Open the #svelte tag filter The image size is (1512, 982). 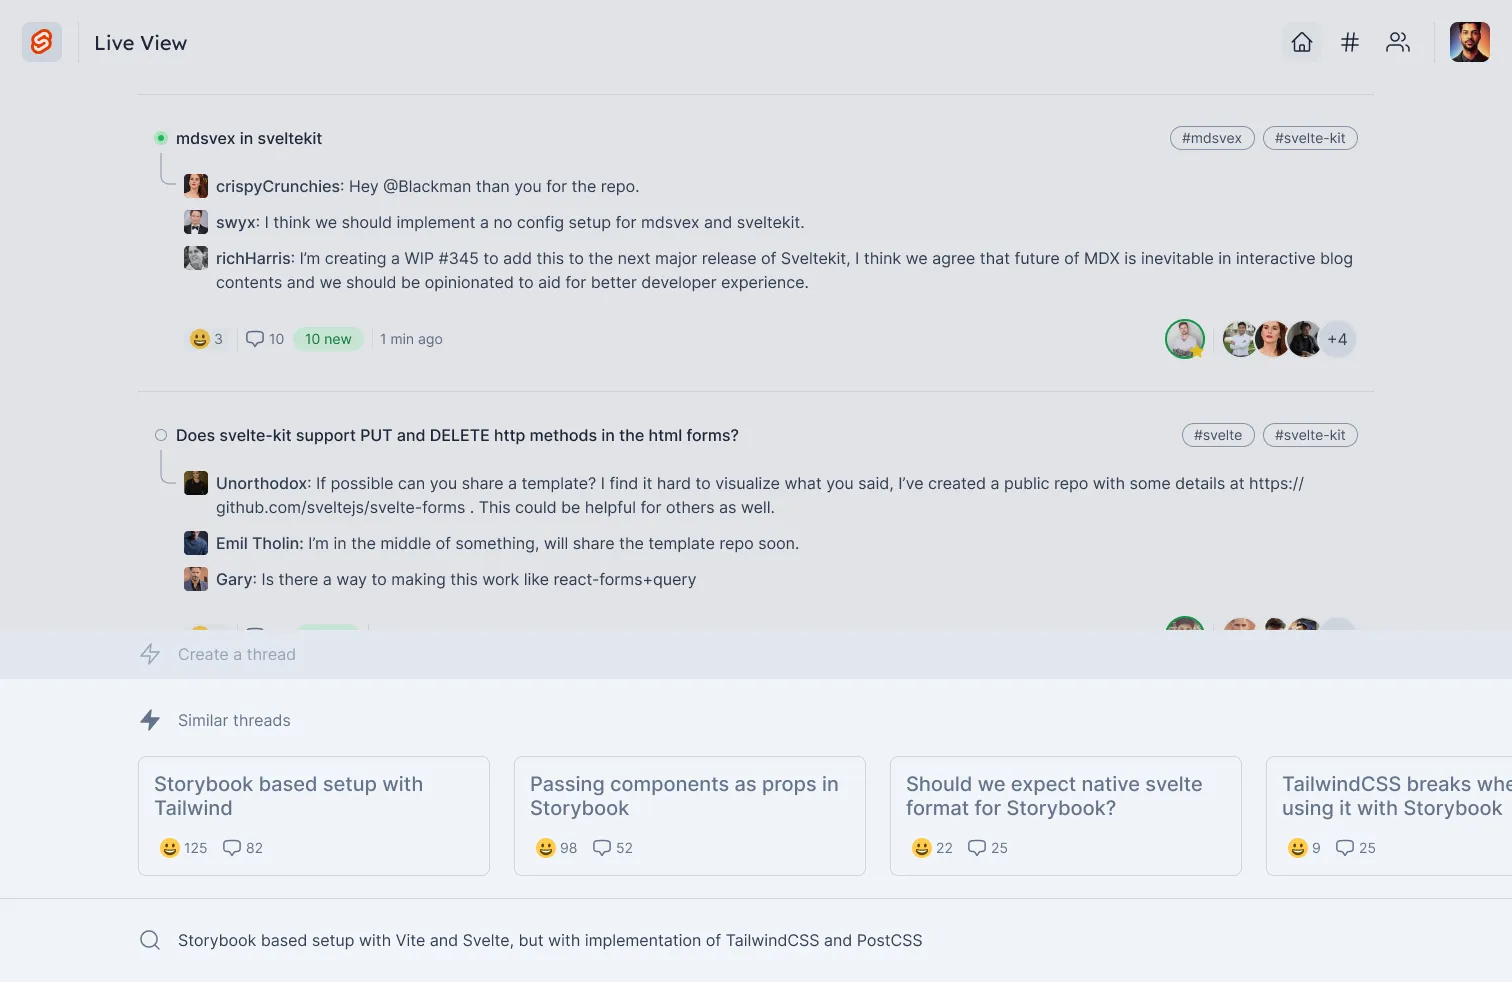pyautogui.click(x=1218, y=435)
